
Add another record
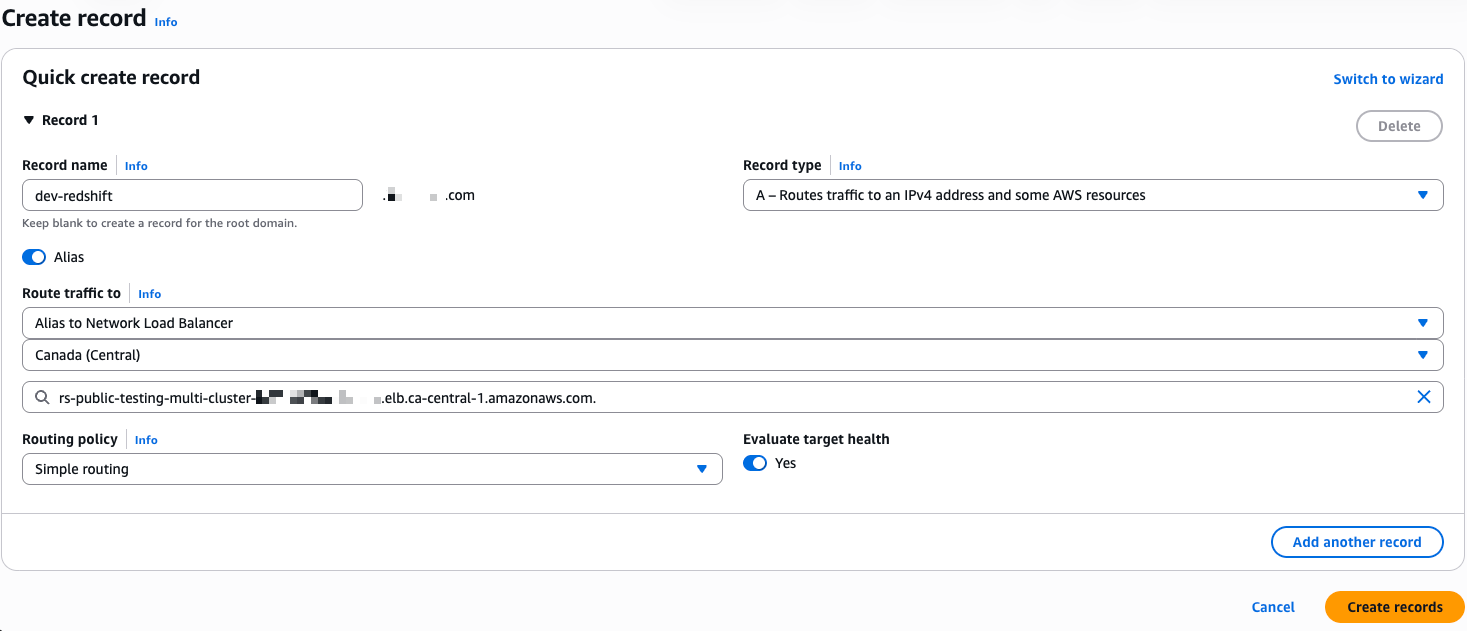[x=1356, y=542]
